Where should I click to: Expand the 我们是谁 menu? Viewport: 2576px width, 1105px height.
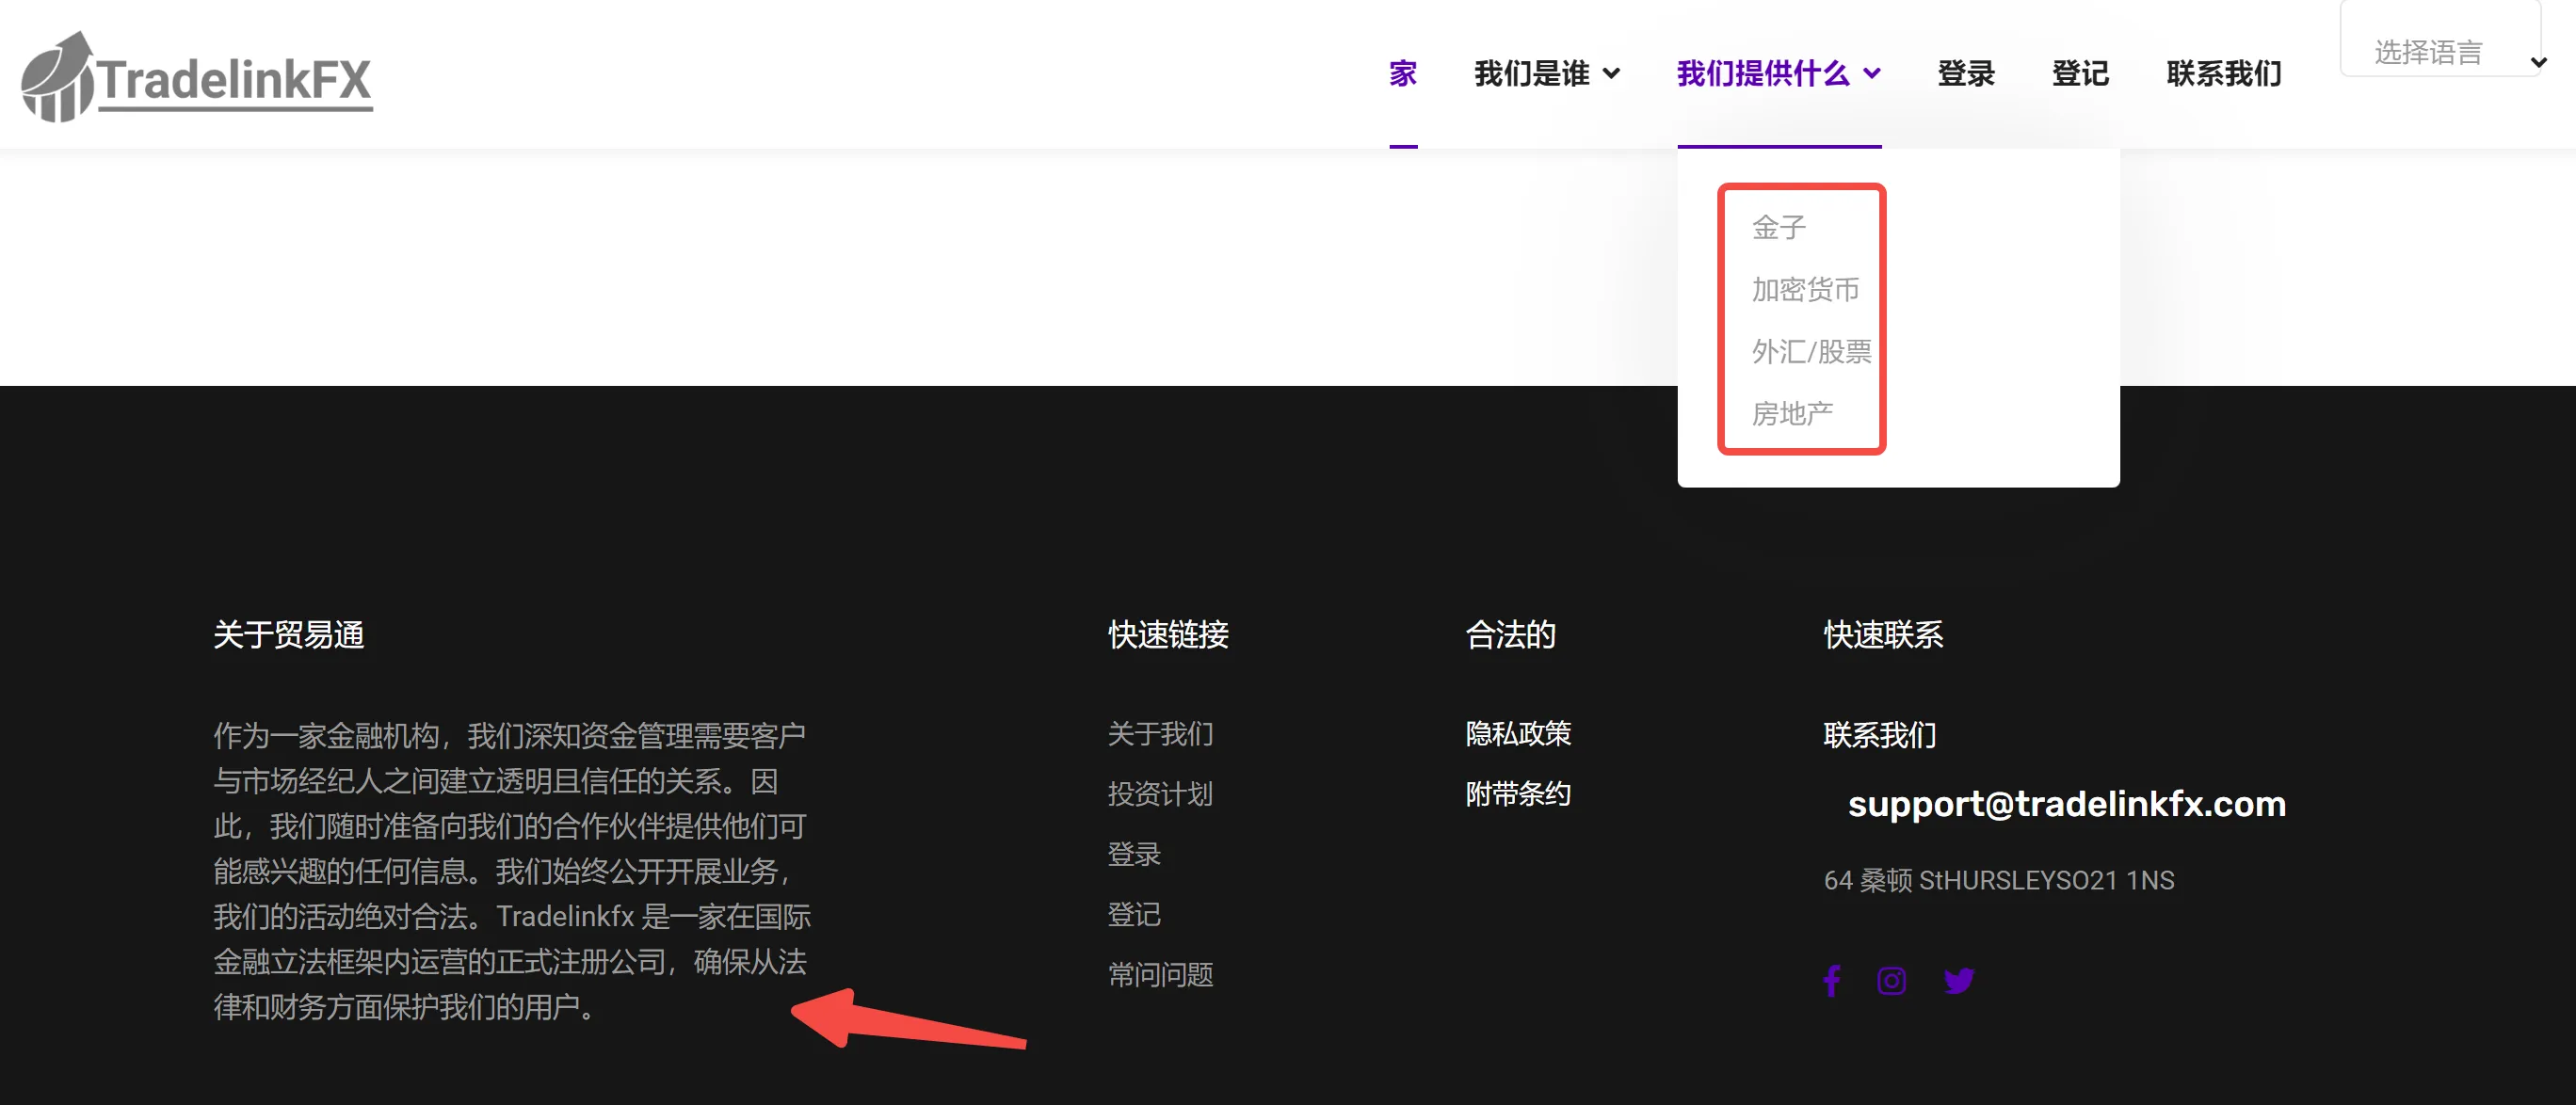click(1546, 74)
